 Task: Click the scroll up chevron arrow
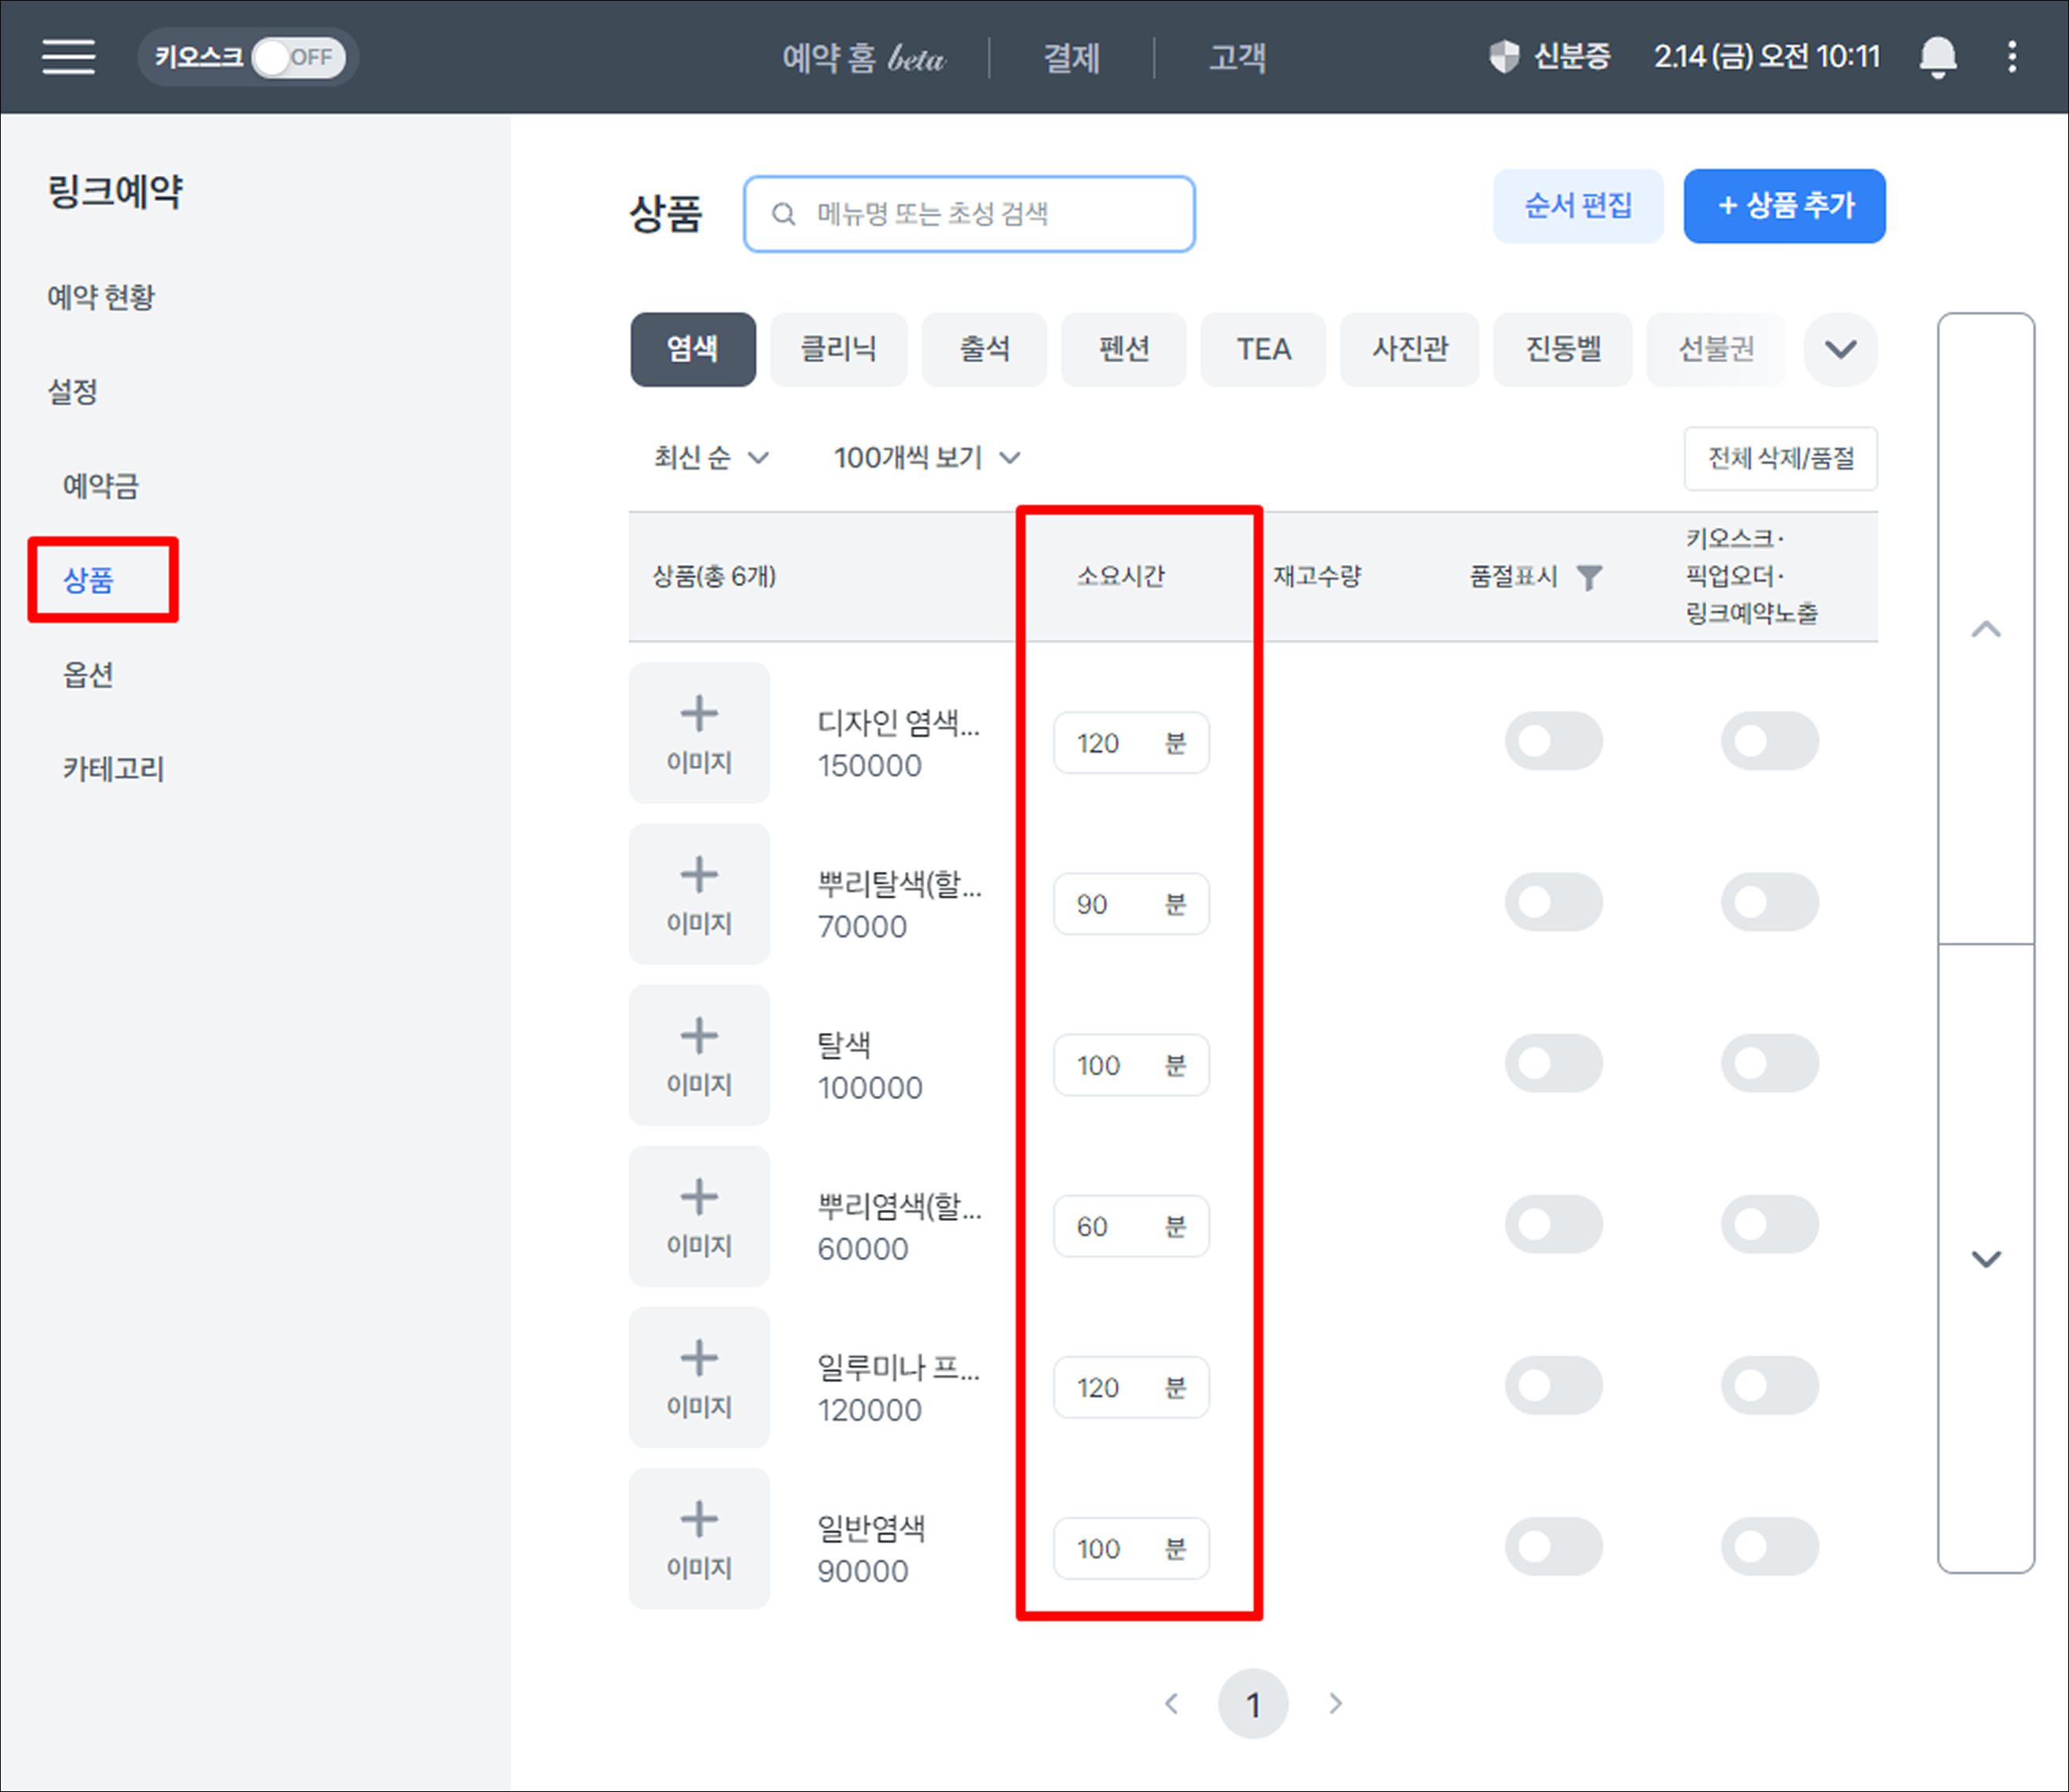1985,630
